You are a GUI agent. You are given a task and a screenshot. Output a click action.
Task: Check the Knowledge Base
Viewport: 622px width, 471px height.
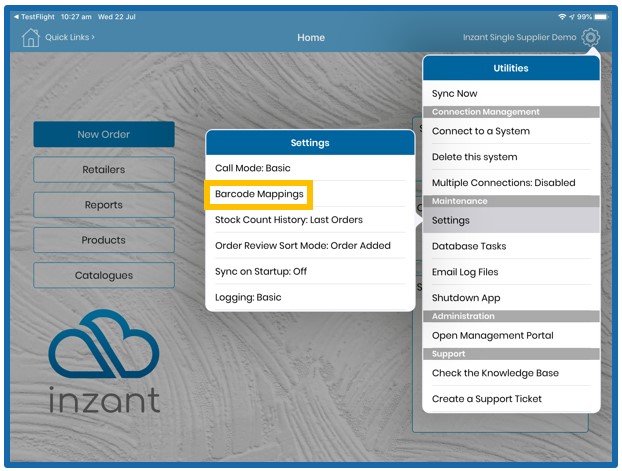511,373
